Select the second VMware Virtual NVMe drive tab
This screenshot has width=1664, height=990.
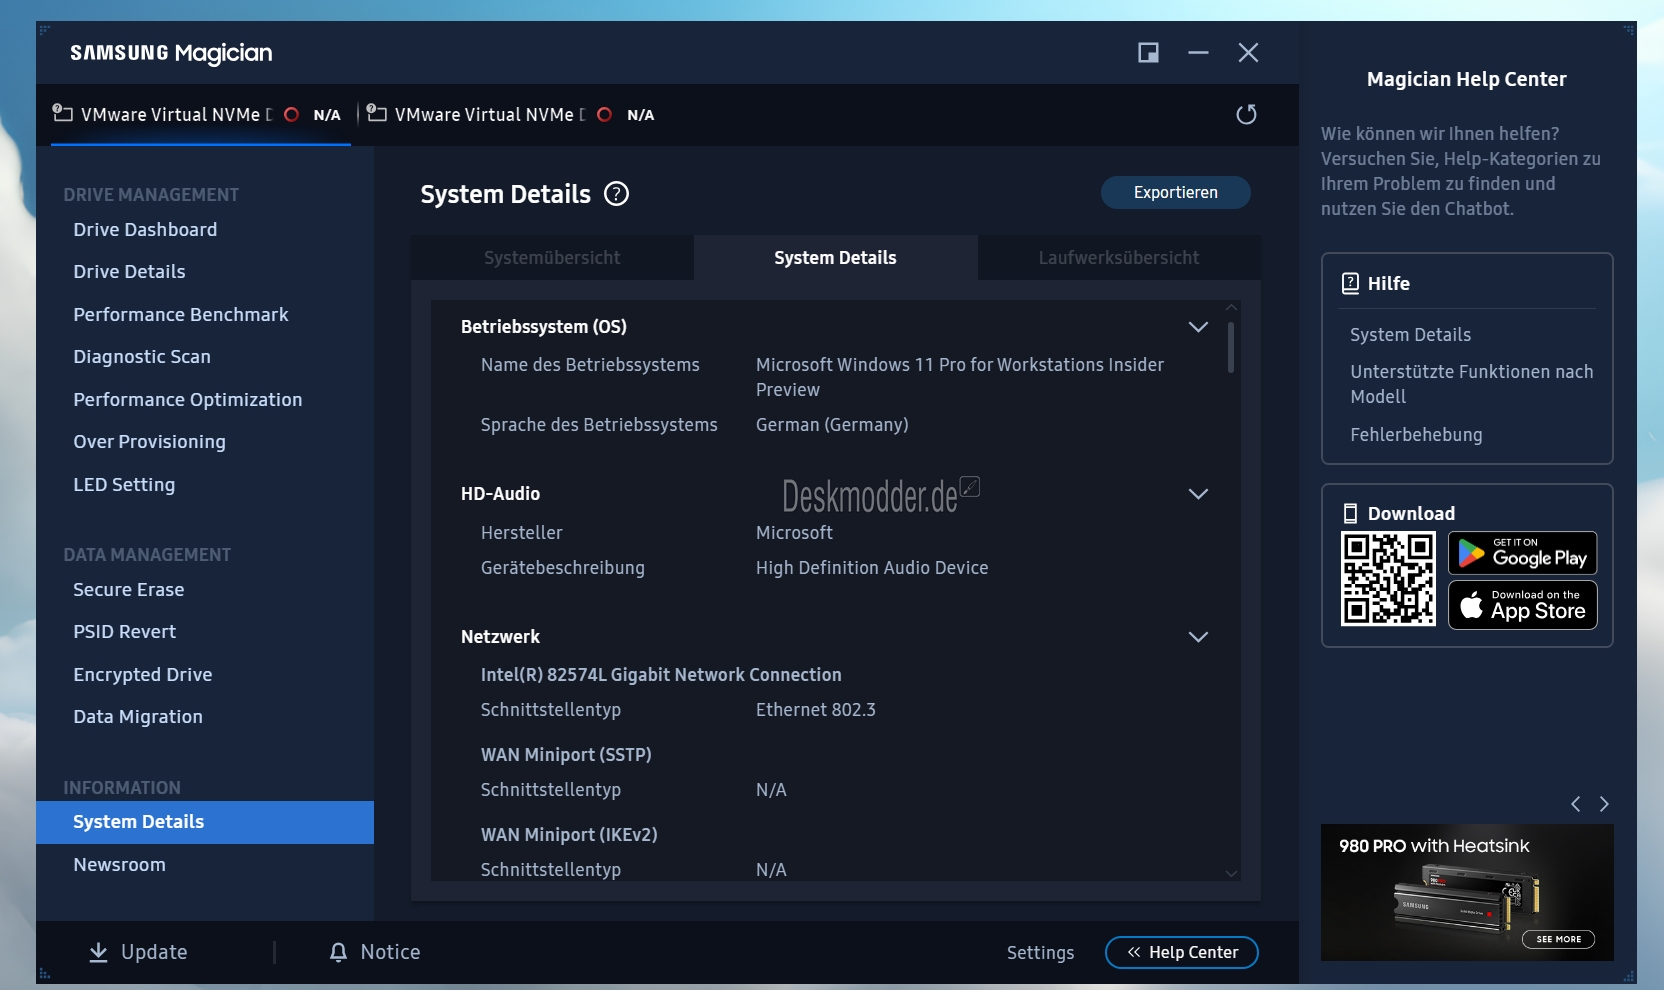(511, 115)
